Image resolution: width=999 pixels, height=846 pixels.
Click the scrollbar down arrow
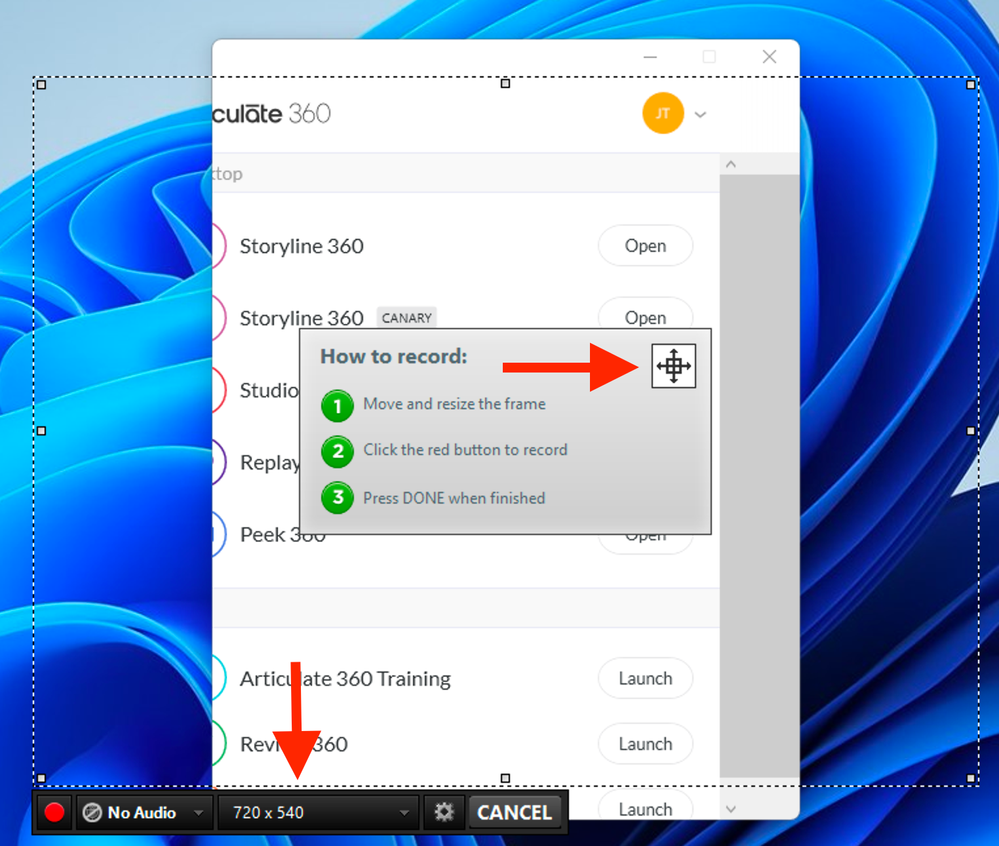(x=731, y=809)
